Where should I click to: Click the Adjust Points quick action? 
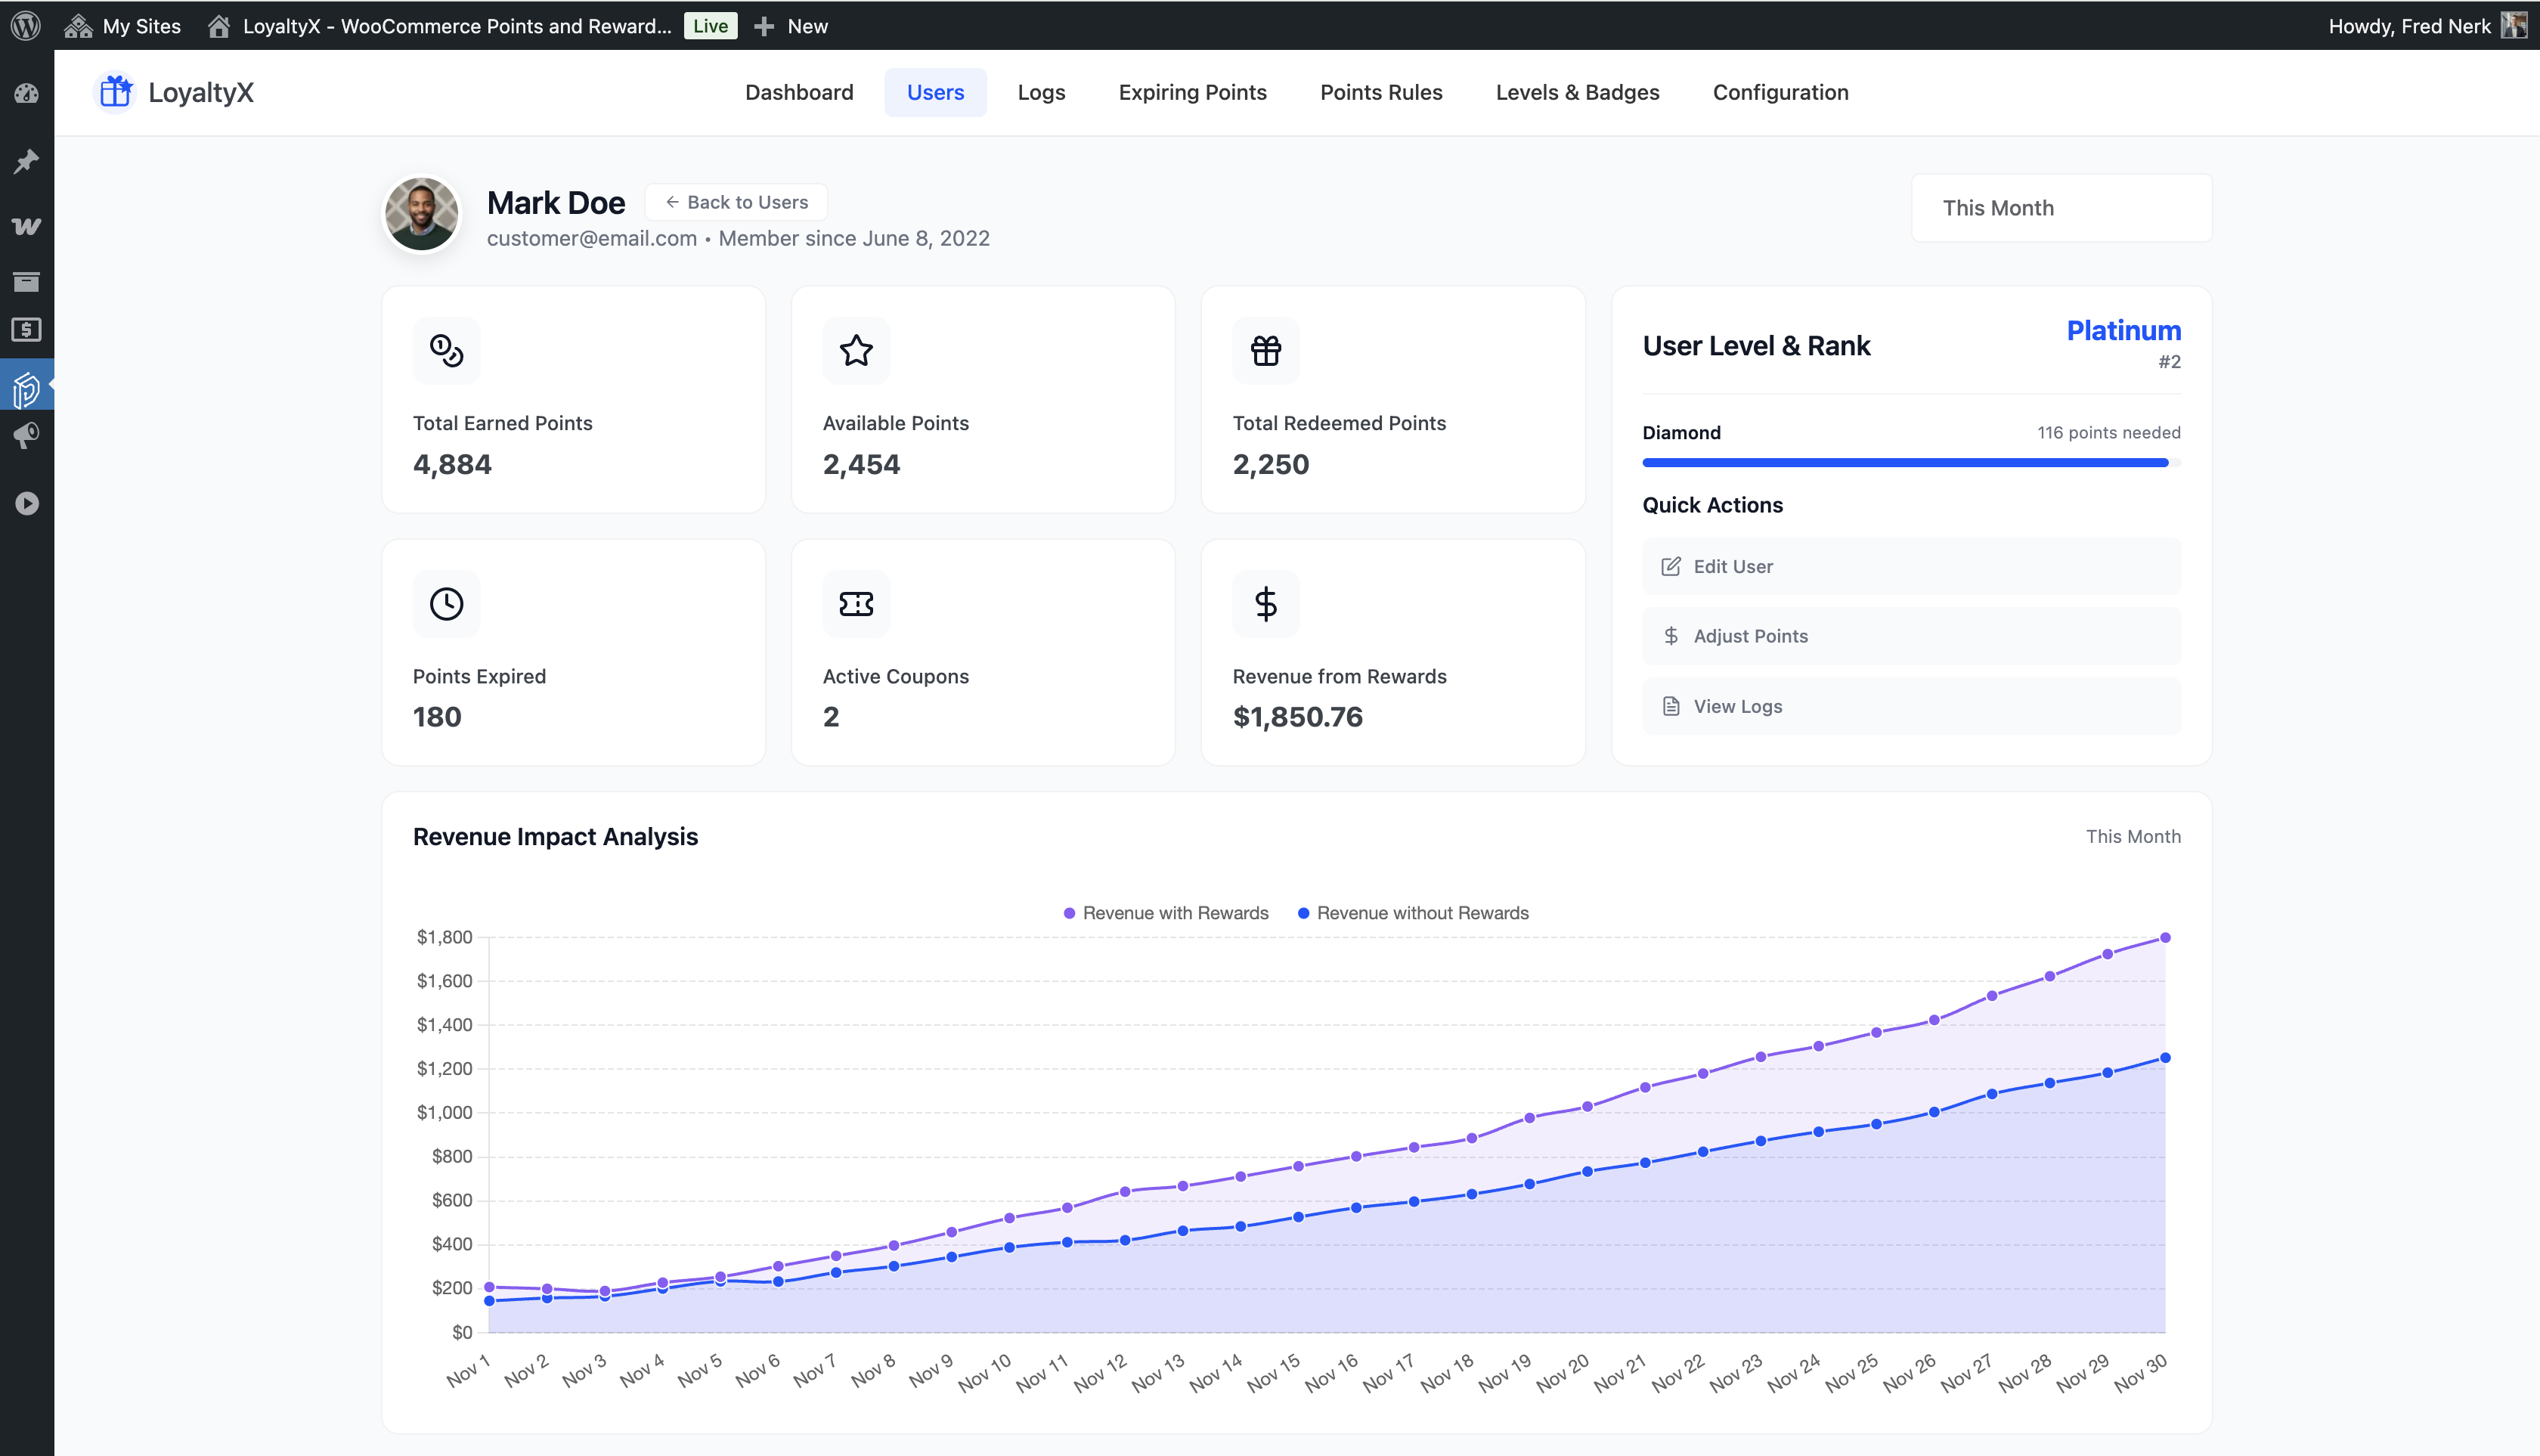(x=1910, y=635)
